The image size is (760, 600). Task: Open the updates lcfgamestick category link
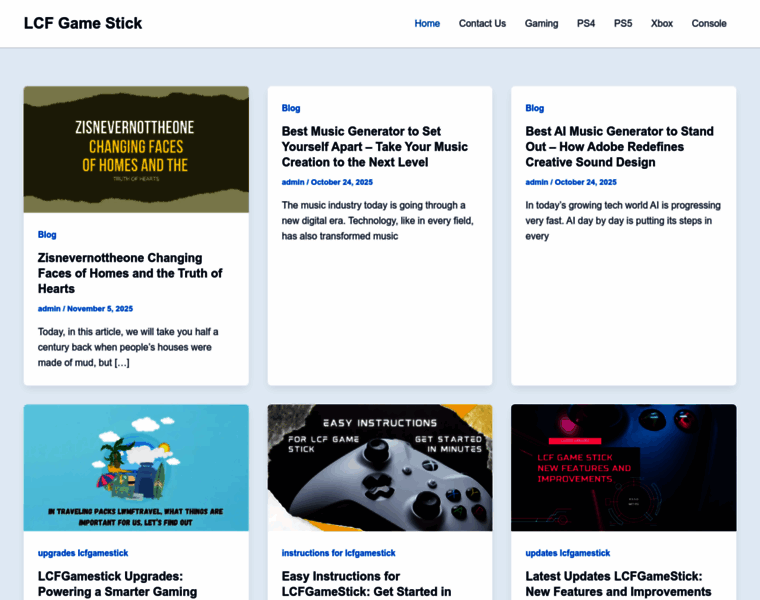point(568,553)
